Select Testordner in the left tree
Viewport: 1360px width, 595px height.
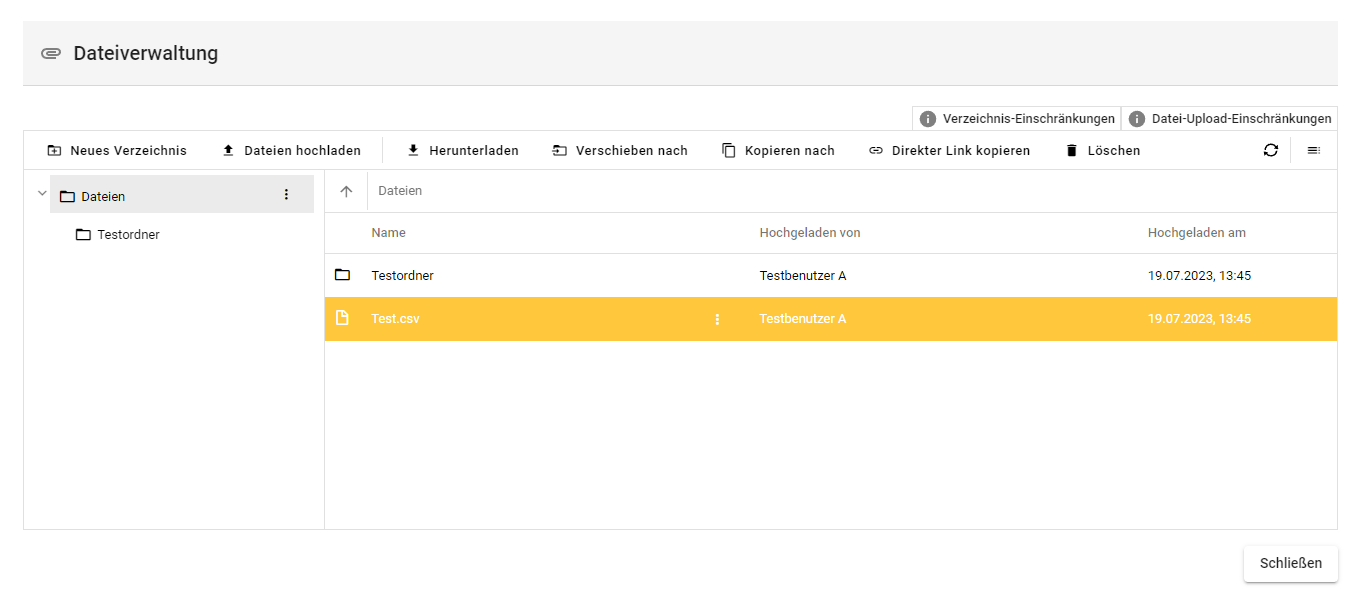coord(128,235)
